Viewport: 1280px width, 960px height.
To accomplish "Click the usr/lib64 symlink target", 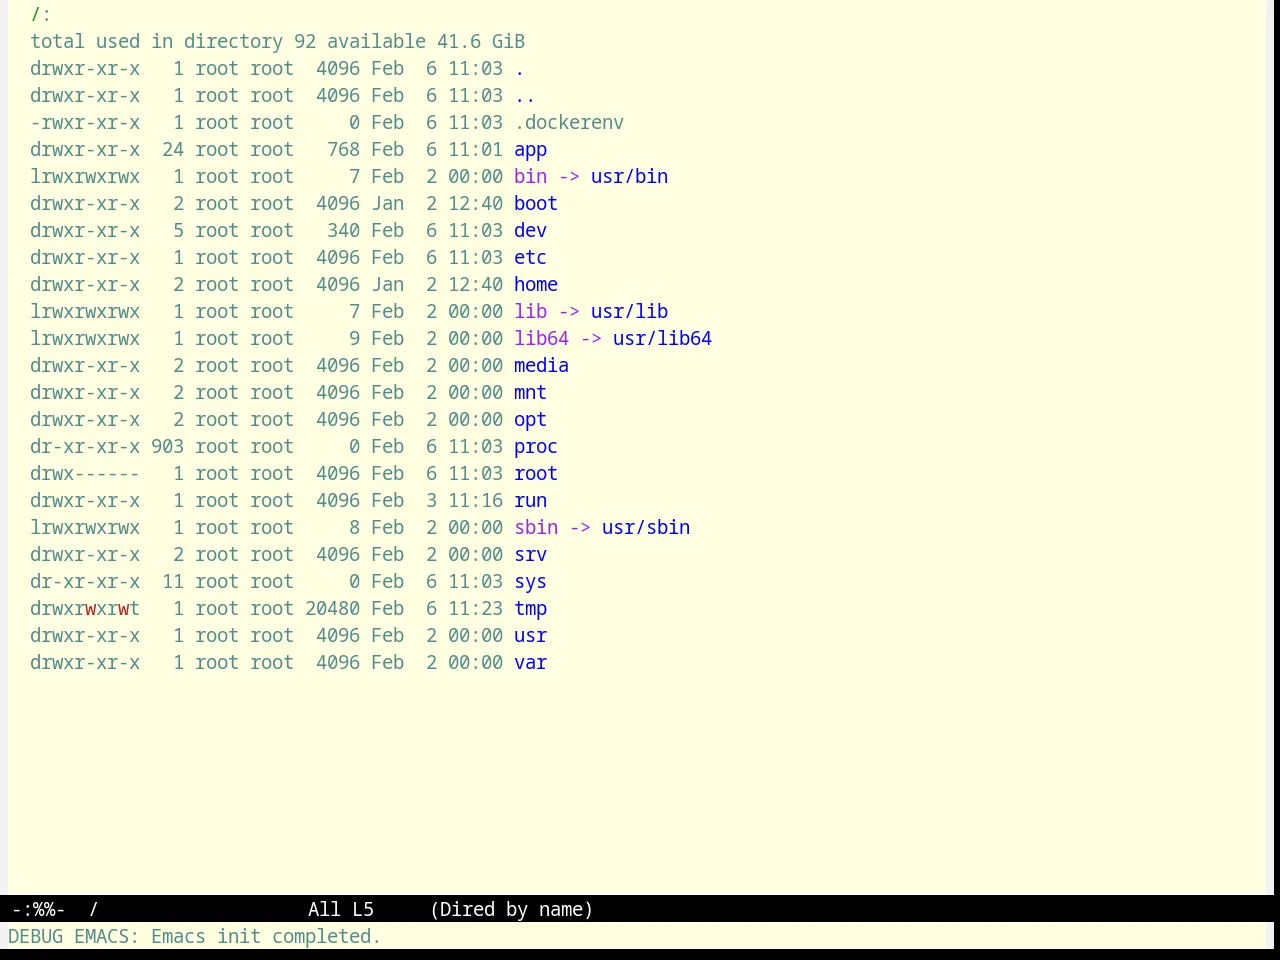I will click(662, 338).
